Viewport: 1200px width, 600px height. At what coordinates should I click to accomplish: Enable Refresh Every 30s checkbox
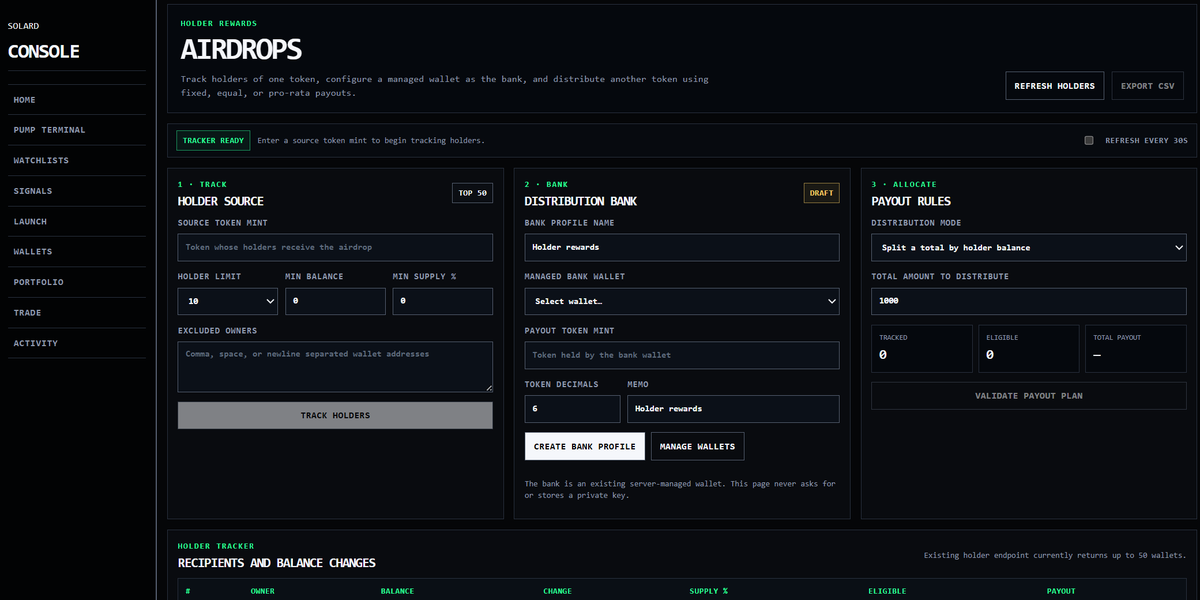pos(1089,140)
